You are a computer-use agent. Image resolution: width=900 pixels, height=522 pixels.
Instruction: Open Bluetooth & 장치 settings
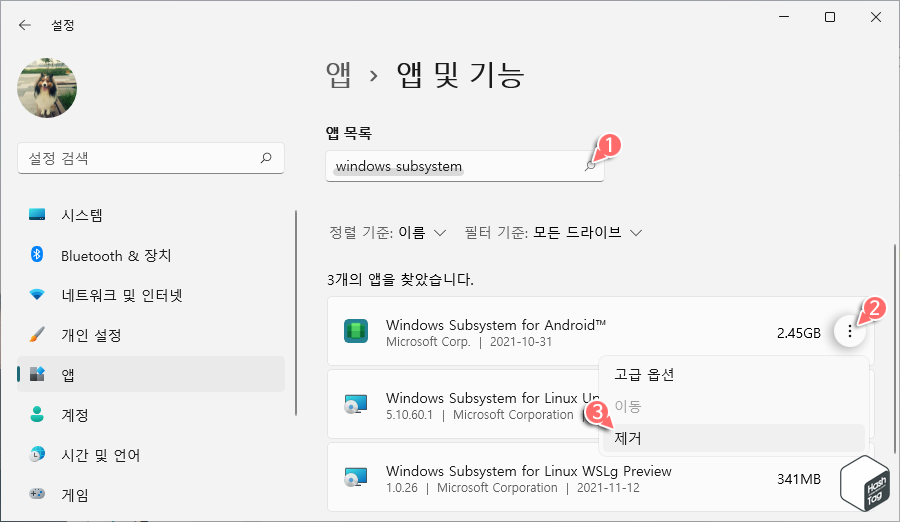[116, 256]
